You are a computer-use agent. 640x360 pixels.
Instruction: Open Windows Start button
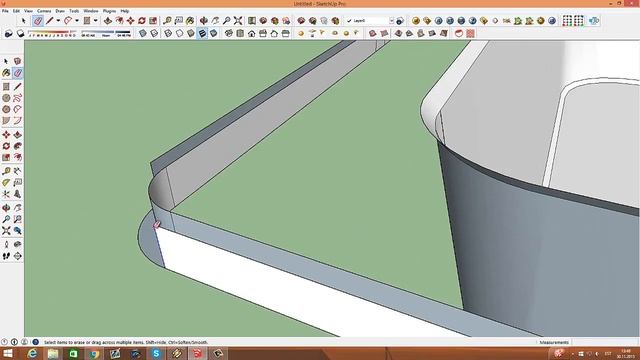point(8,353)
